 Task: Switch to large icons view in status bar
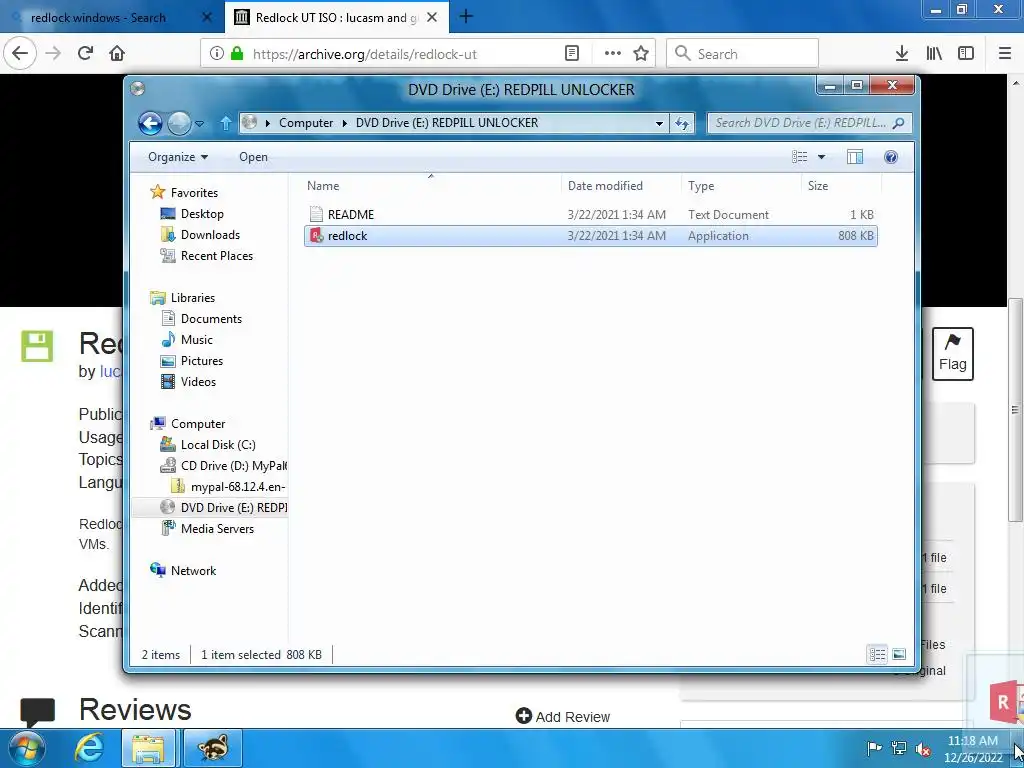coord(899,654)
